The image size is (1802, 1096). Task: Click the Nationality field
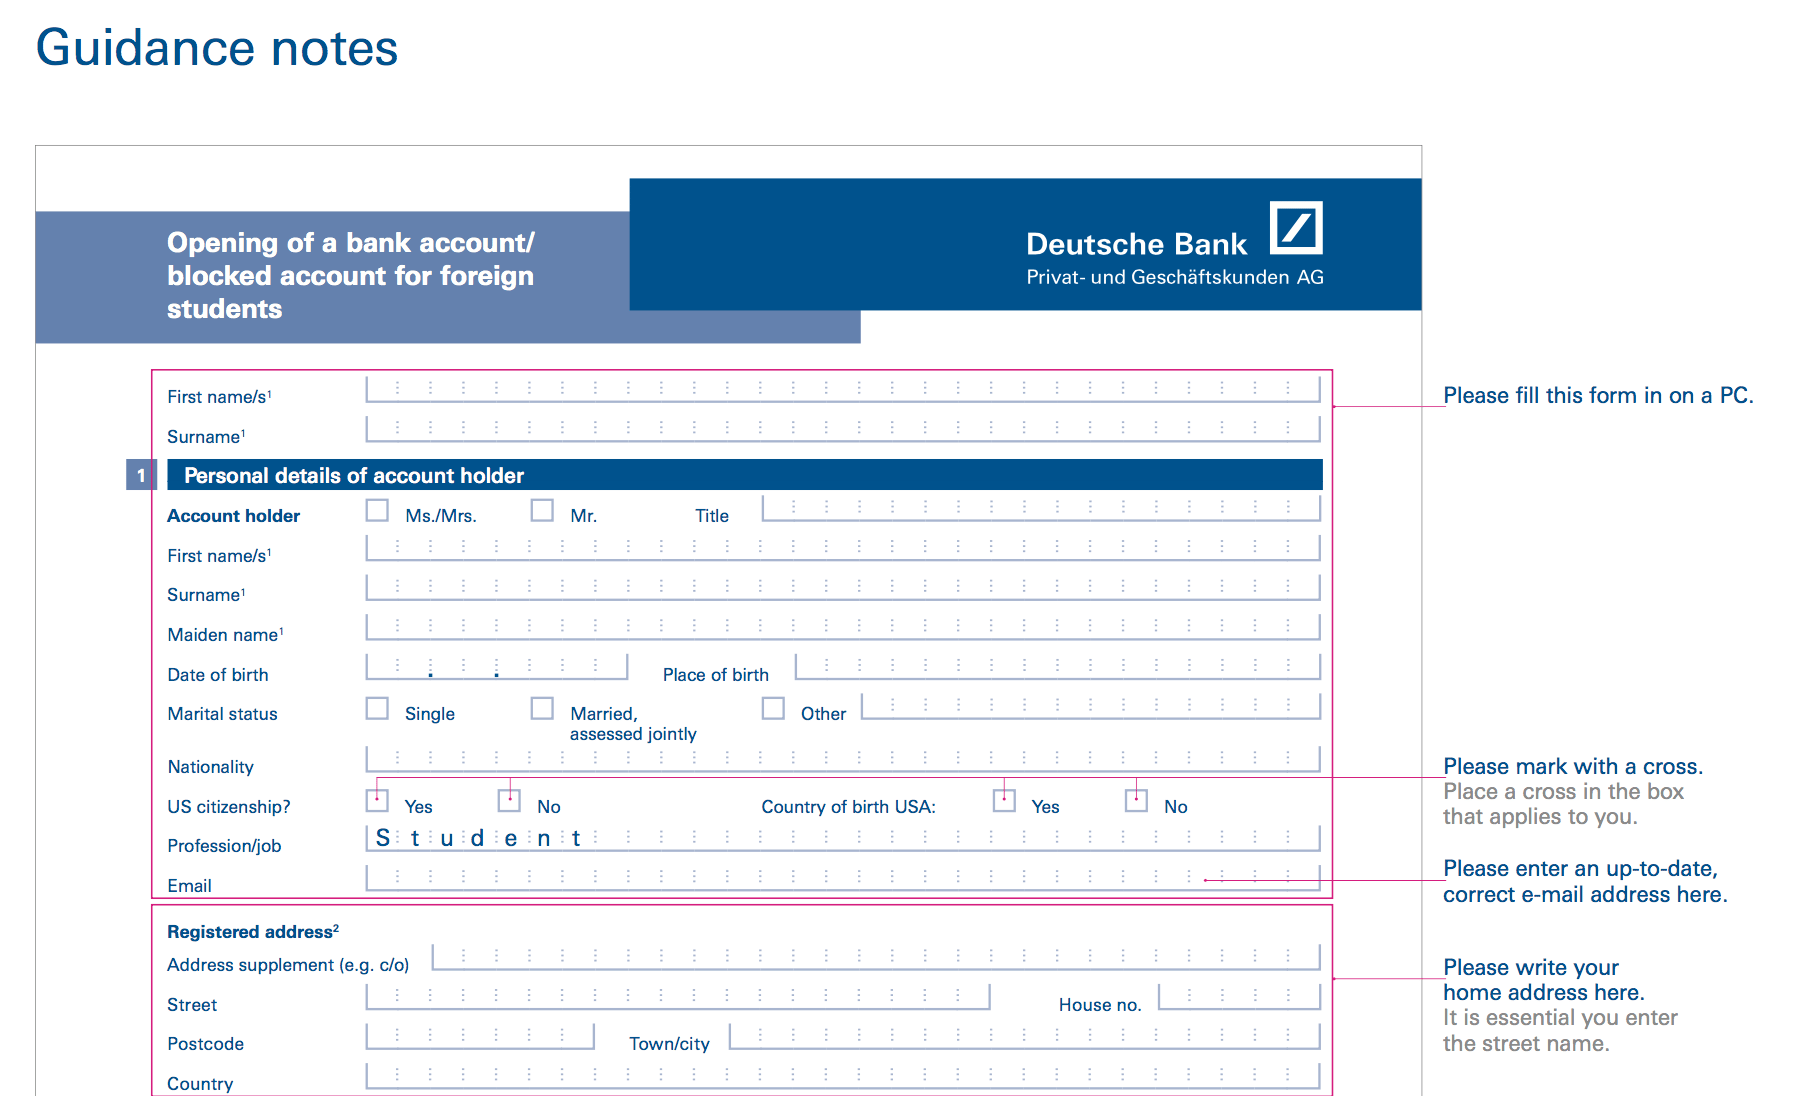(x=843, y=759)
